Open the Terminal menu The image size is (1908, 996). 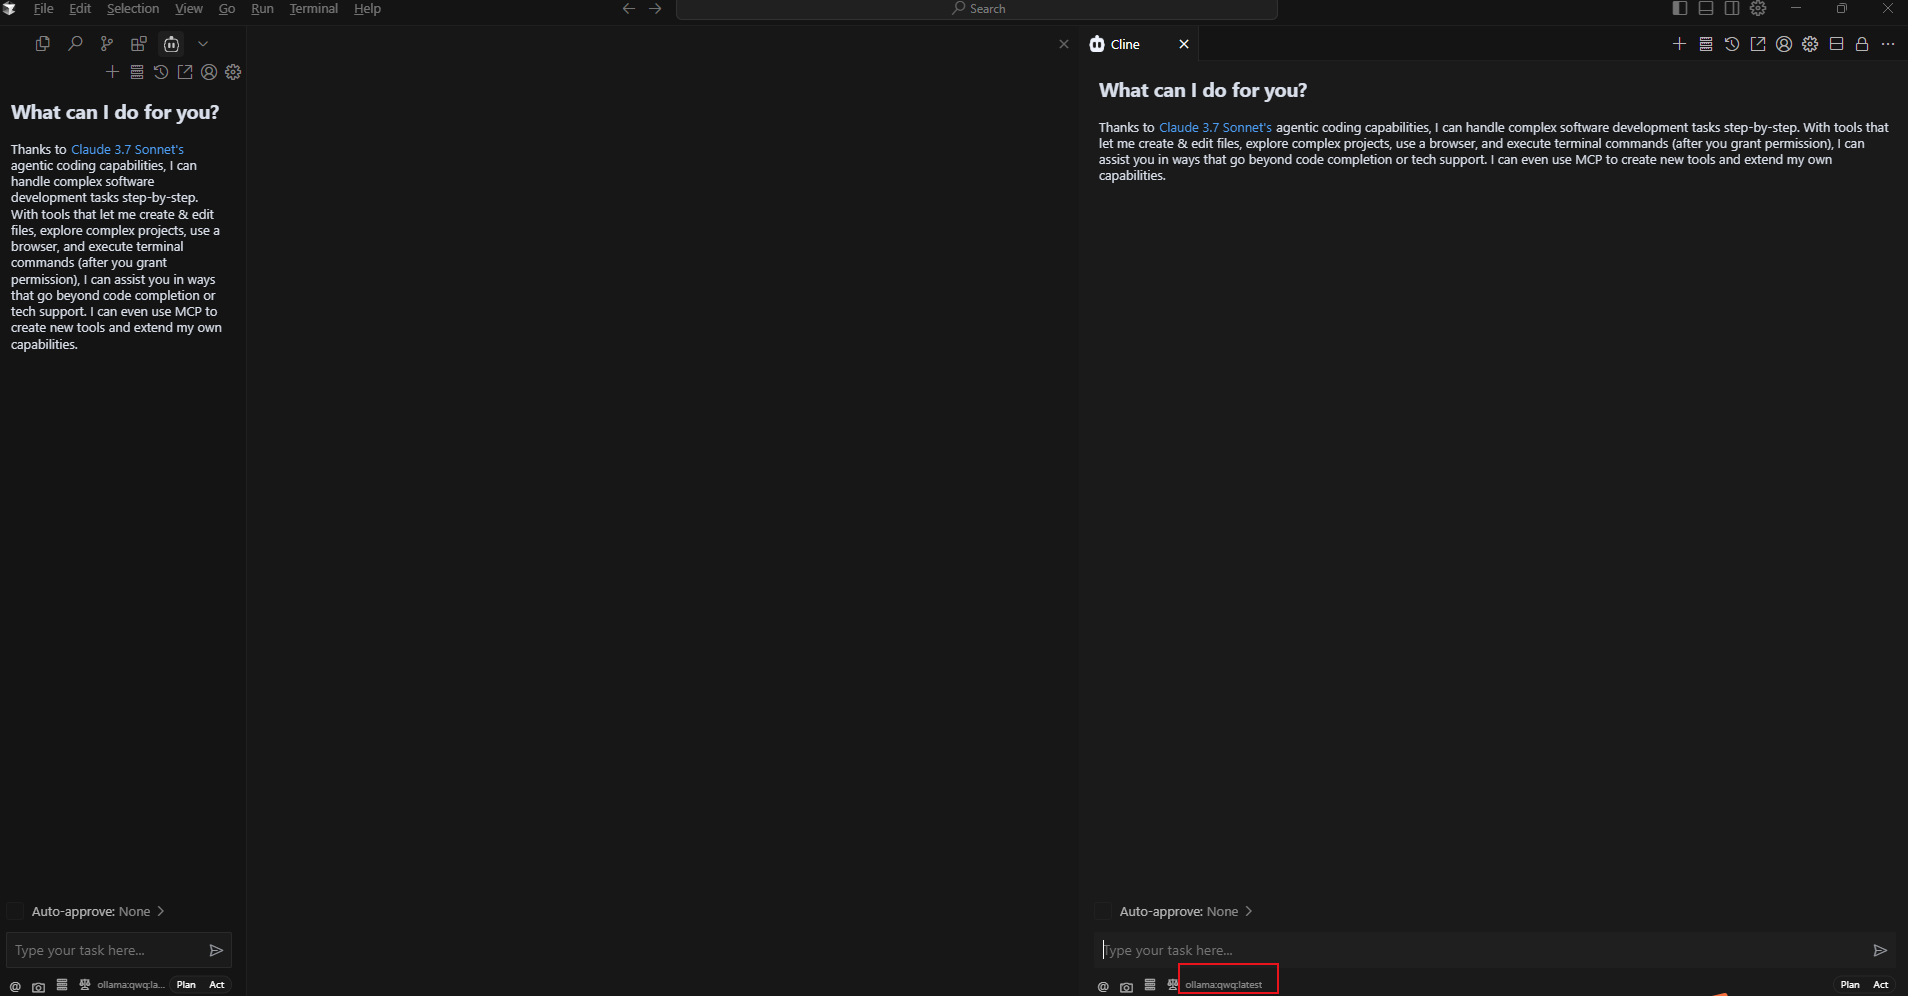[x=313, y=9]
